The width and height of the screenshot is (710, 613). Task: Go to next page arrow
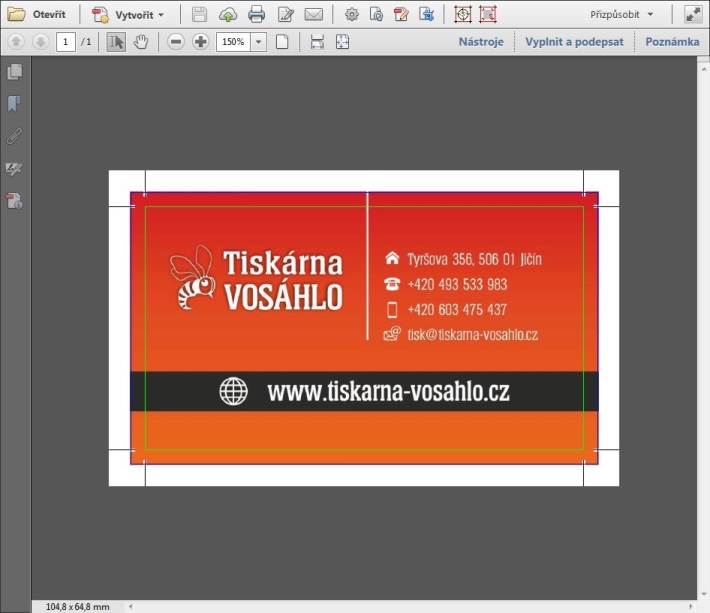click(41, 42)
